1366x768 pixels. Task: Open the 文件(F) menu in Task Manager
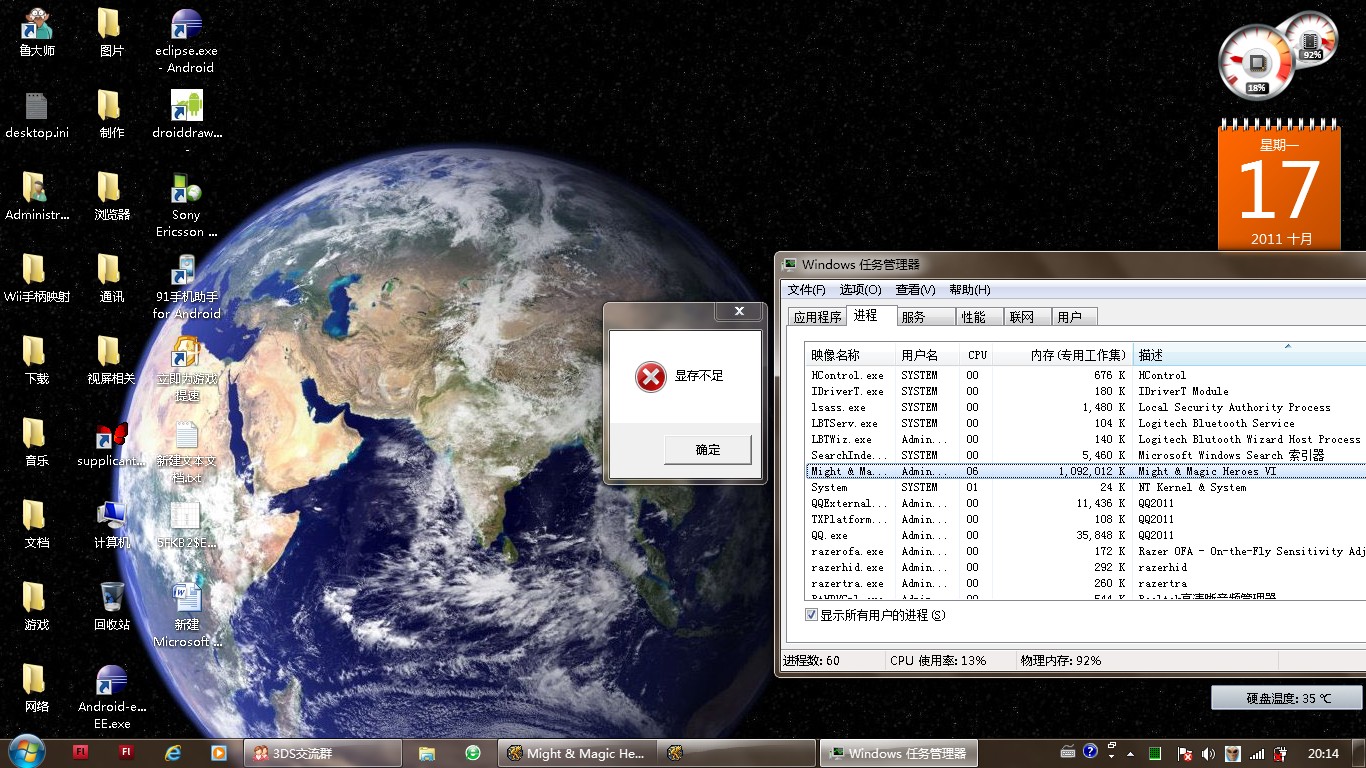click(806, 290)
